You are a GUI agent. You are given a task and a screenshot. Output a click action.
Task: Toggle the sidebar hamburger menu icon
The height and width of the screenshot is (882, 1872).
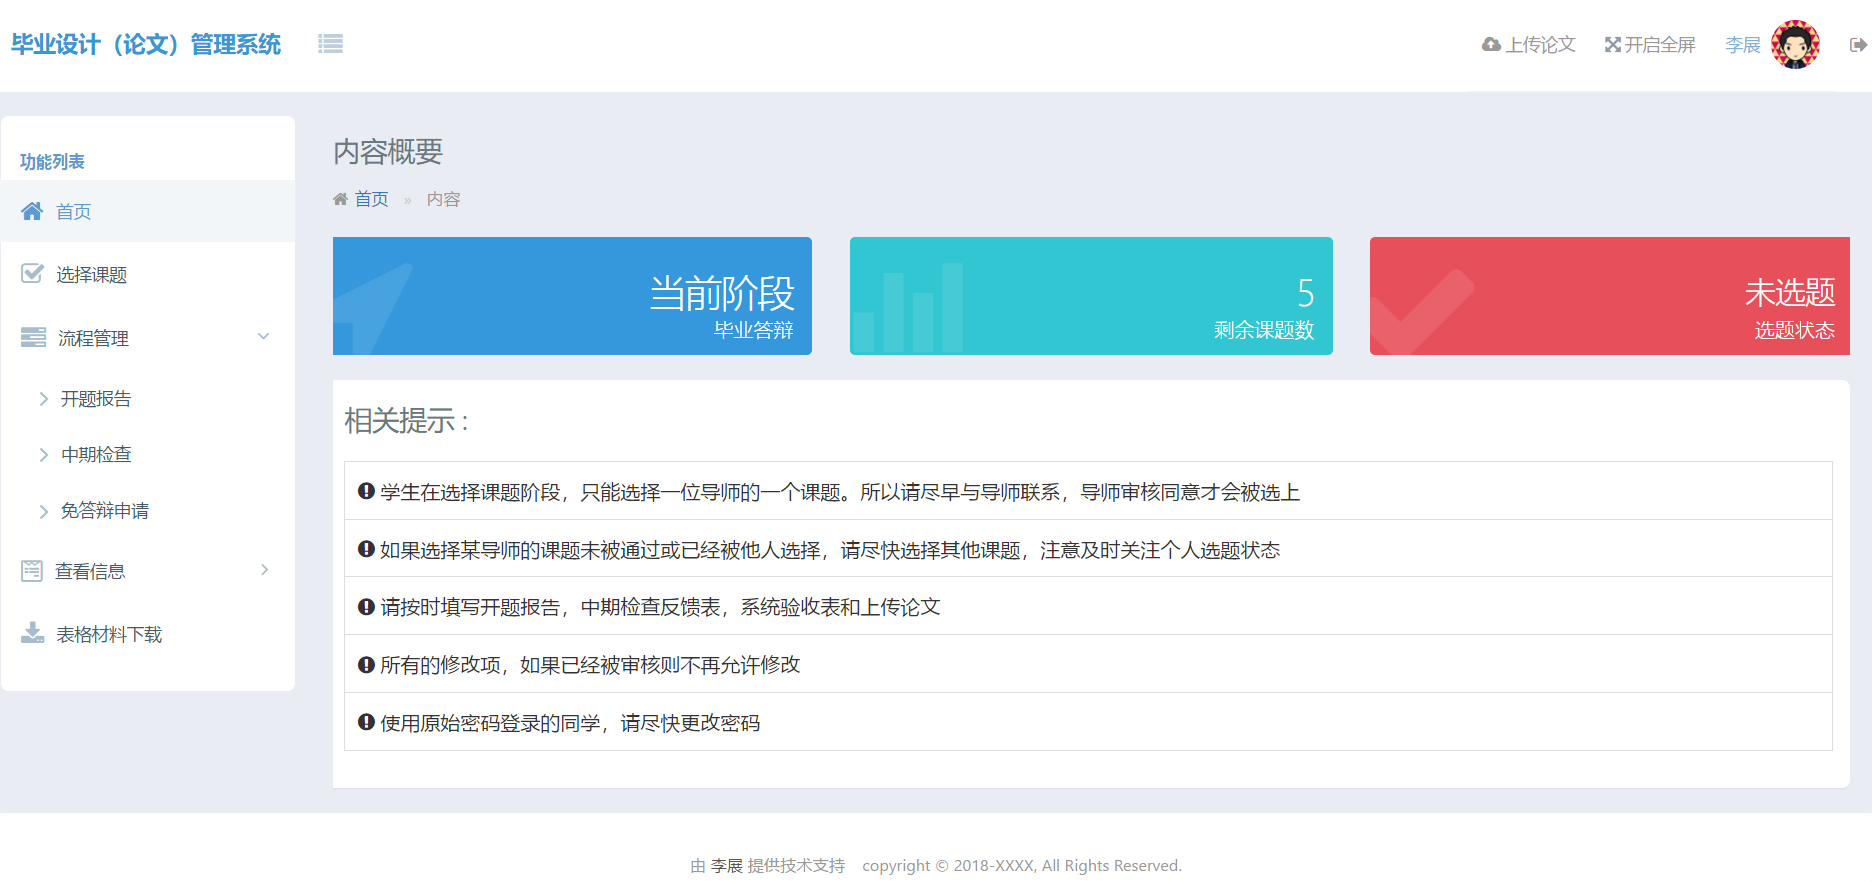[x=330, y=44]
